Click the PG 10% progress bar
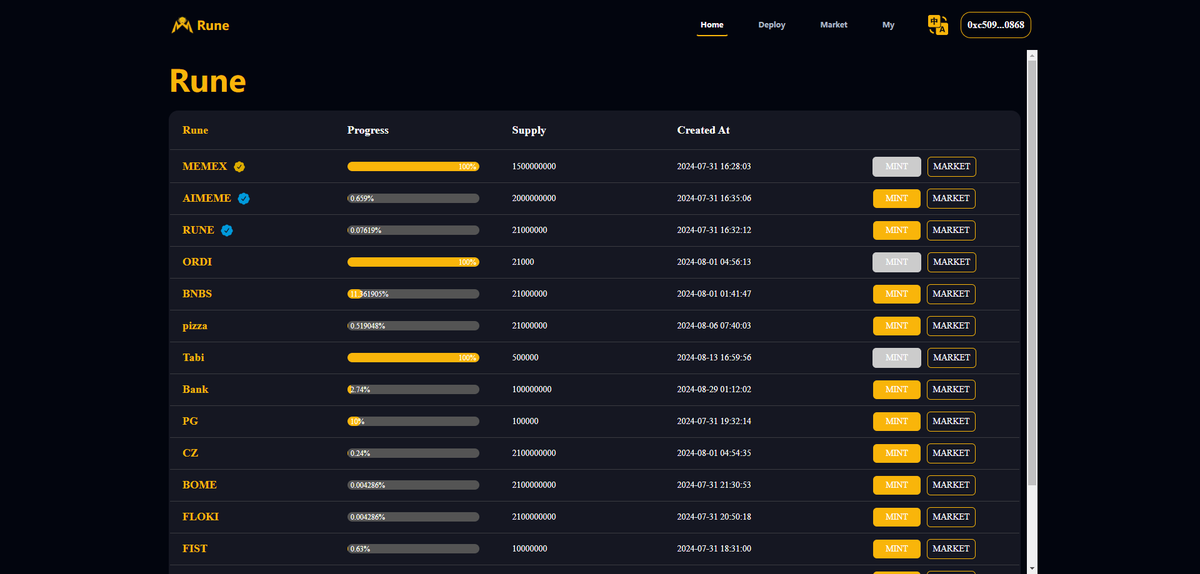1200x574 pixels. coord(413,421)
